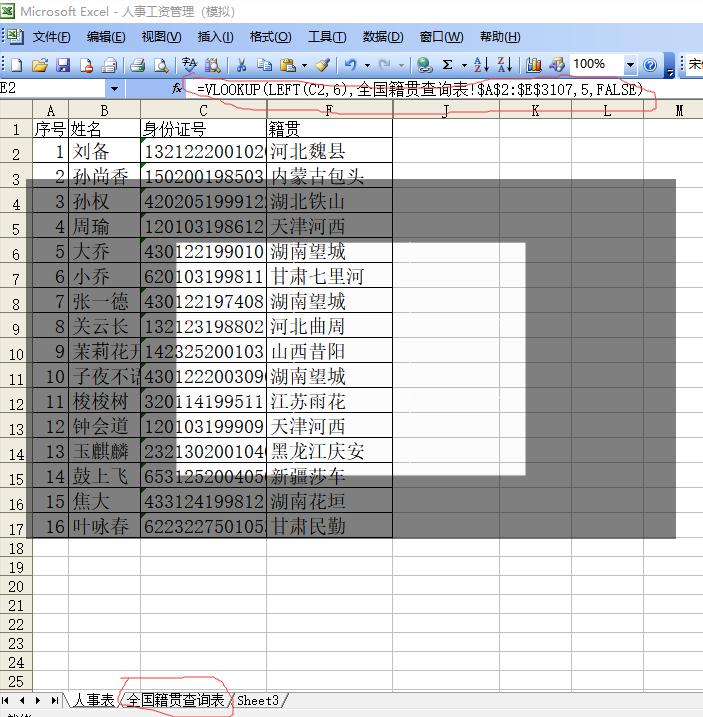This screenshot has width=703, height=717.
Task: Open the 数据(D) menu
Action: pyautogui.click(x=383, y=37)
